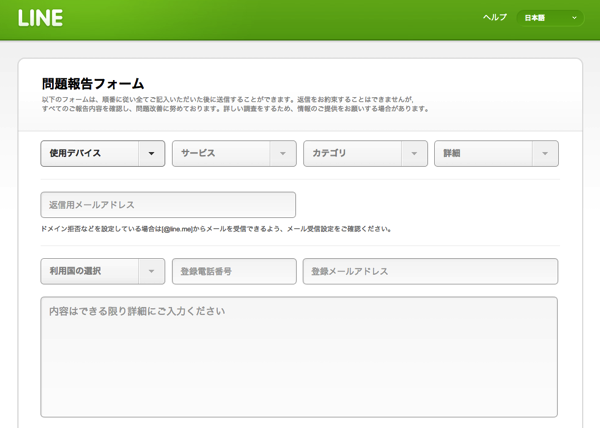Open the 日本語 language selector
This screenshot has height=428, width=600.
pyautogui.click(x=550, y=18)
